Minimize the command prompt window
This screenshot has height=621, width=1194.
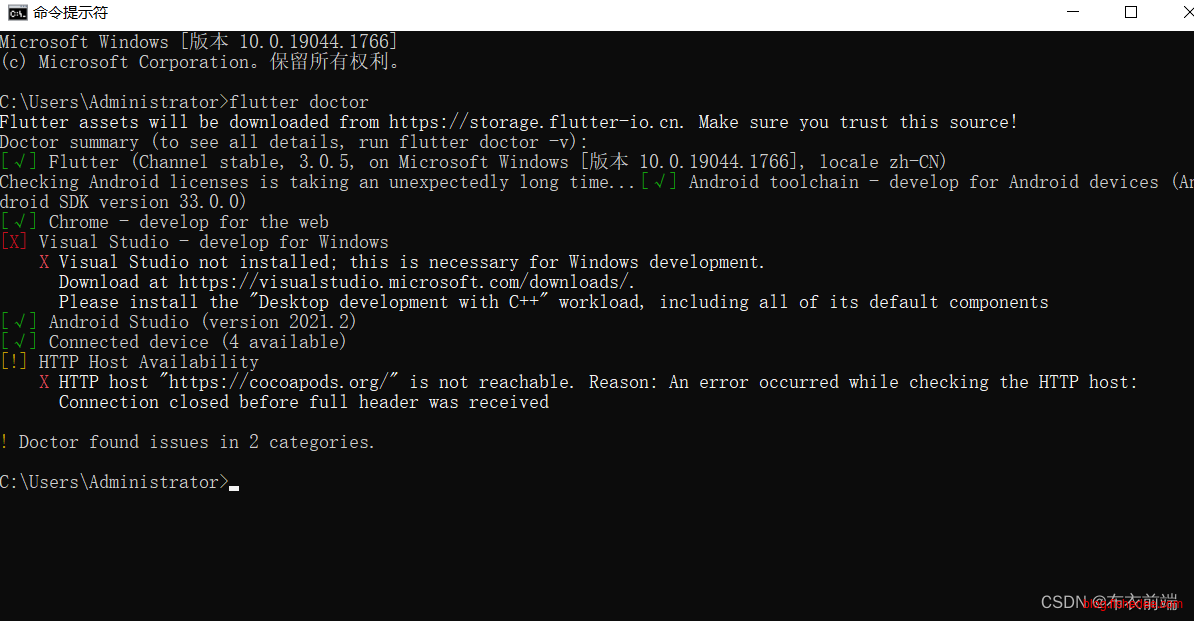[x=1073, y=13]
